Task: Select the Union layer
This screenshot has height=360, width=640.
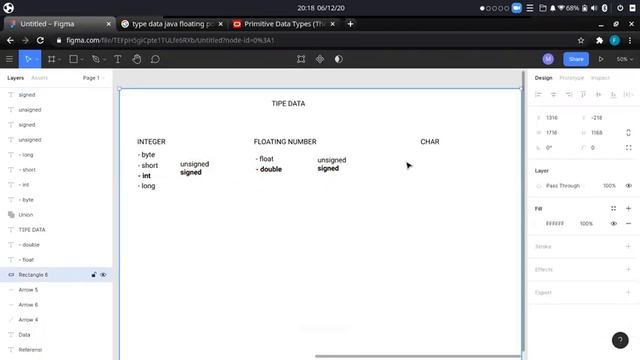Action: pyautogui.click(x=56, y=215)
